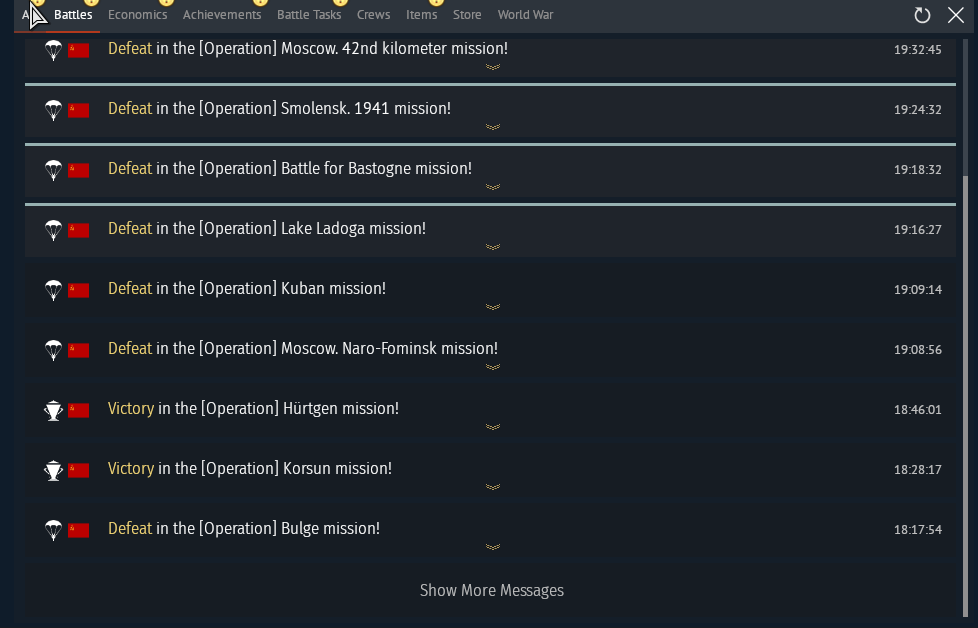The width and height of the screenshot is (978, 628).
Task: Click parachute icon for Bulge mission defeat
Action: point(54,529)
